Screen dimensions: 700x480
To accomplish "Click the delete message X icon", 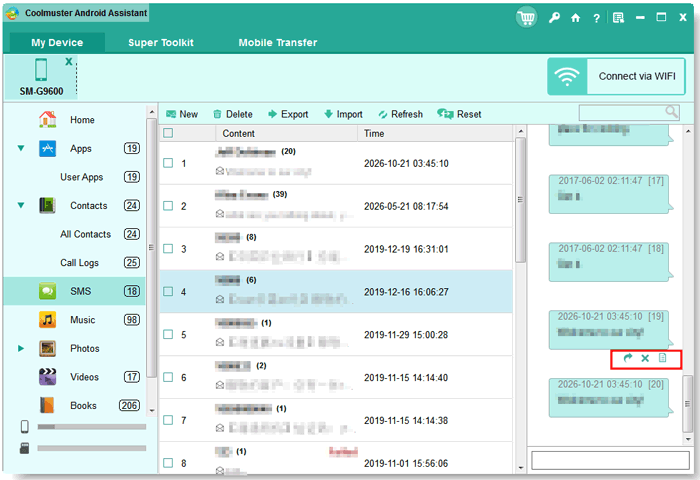I will point(645,358).
